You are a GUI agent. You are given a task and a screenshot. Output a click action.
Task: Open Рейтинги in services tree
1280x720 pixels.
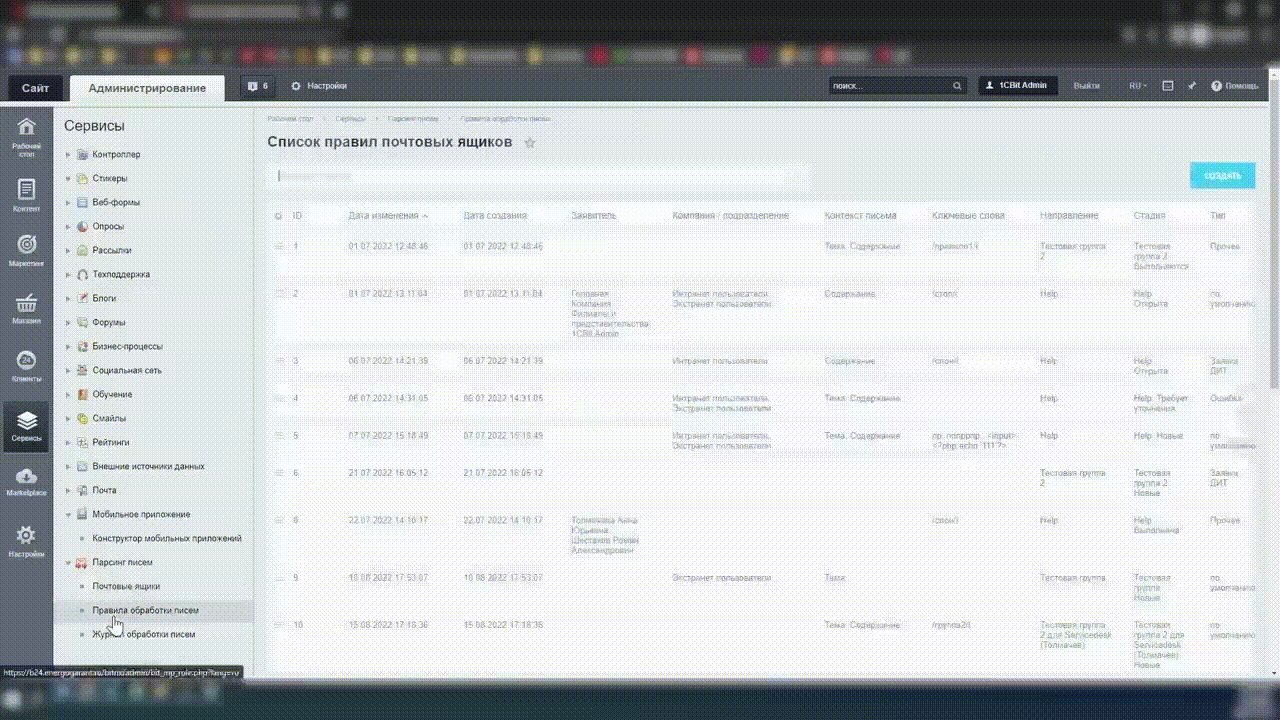tap(110, 443)
